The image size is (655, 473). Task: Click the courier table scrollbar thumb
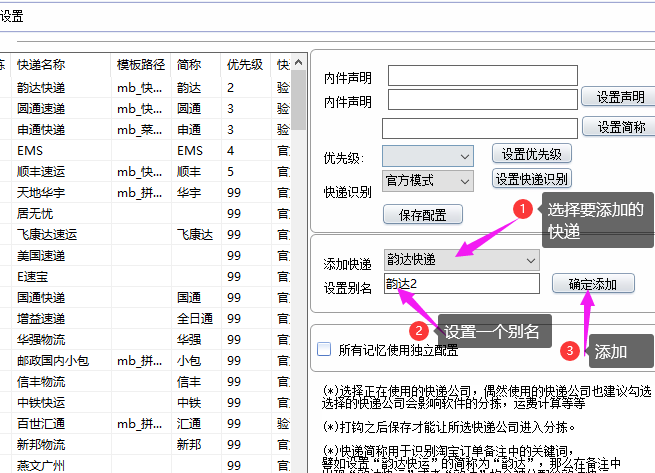pos(298,100)
